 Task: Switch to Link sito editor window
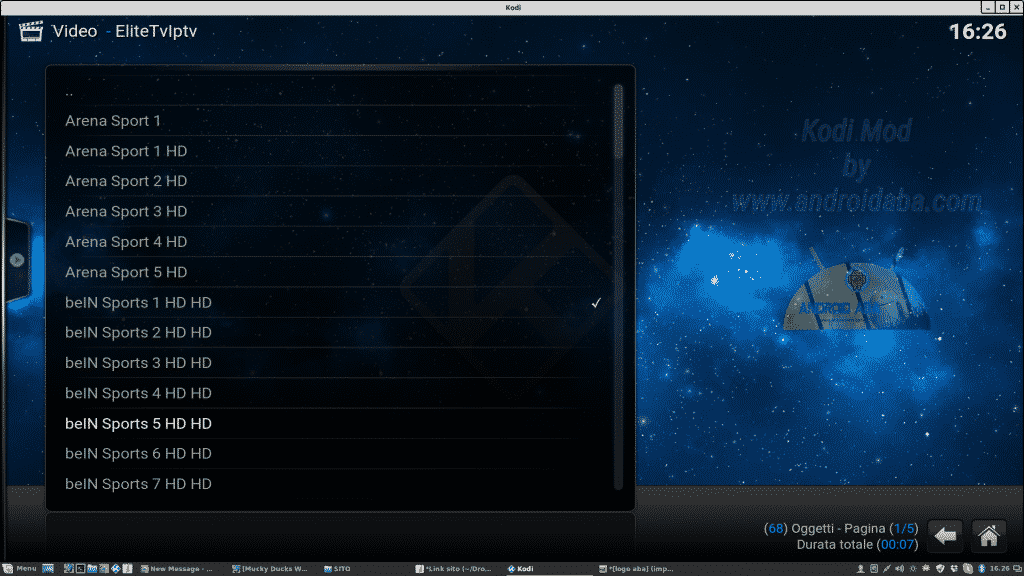pos(453,569)
